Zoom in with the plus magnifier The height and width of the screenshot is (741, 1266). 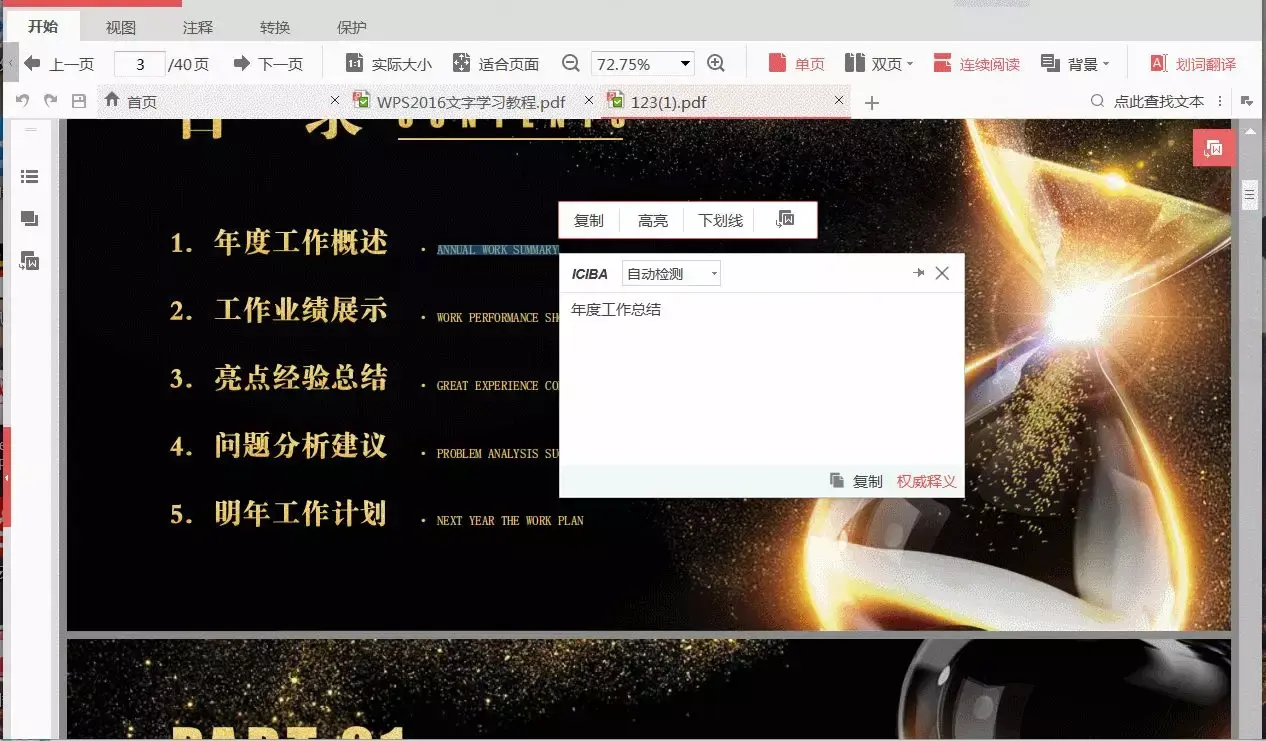716,63
